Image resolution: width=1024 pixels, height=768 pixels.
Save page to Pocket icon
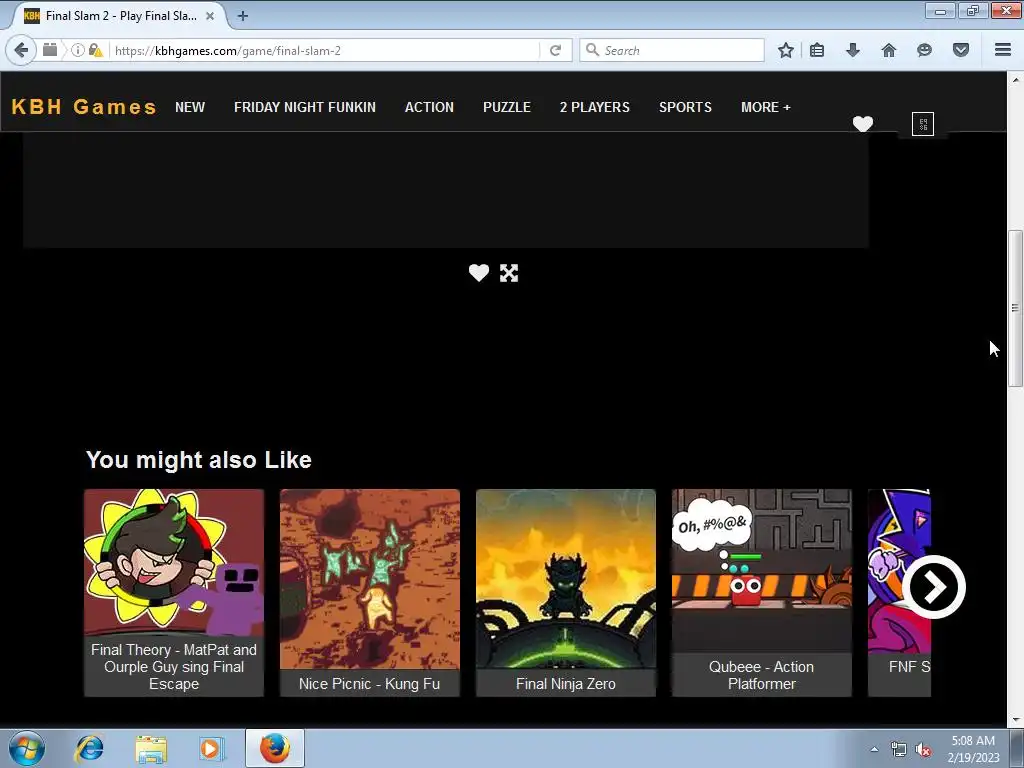tap(961, 50)
